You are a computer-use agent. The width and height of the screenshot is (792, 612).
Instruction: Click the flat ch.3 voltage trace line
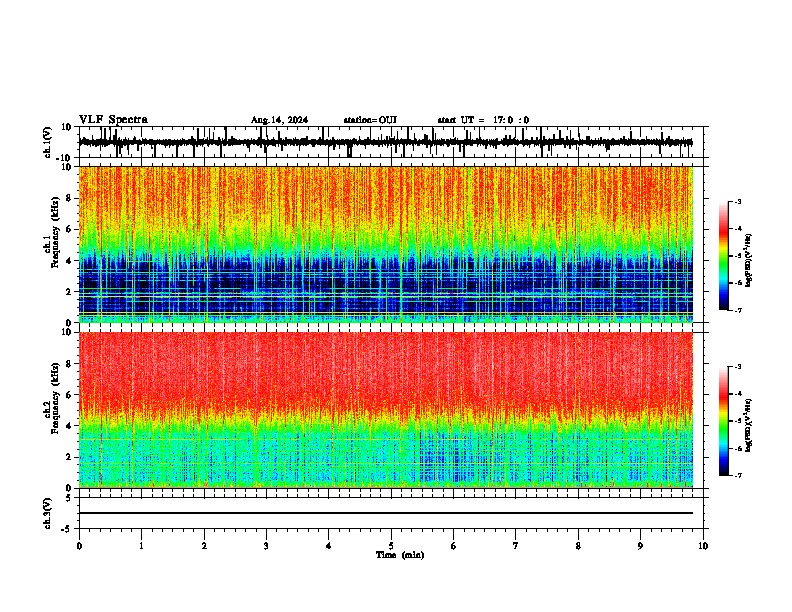[386, 513]
